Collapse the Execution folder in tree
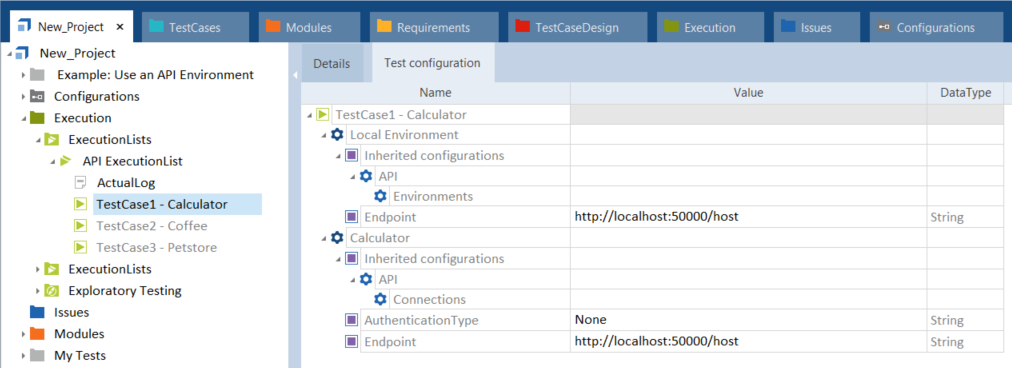This screenshot has height=368, width=1012. tap(23, 119)
